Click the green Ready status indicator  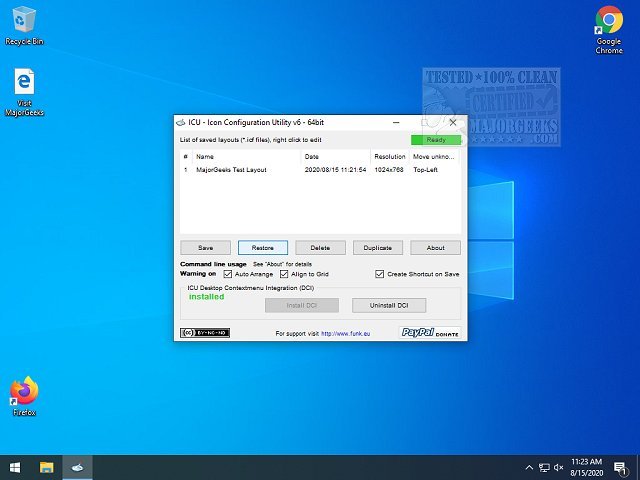point(436,140)
